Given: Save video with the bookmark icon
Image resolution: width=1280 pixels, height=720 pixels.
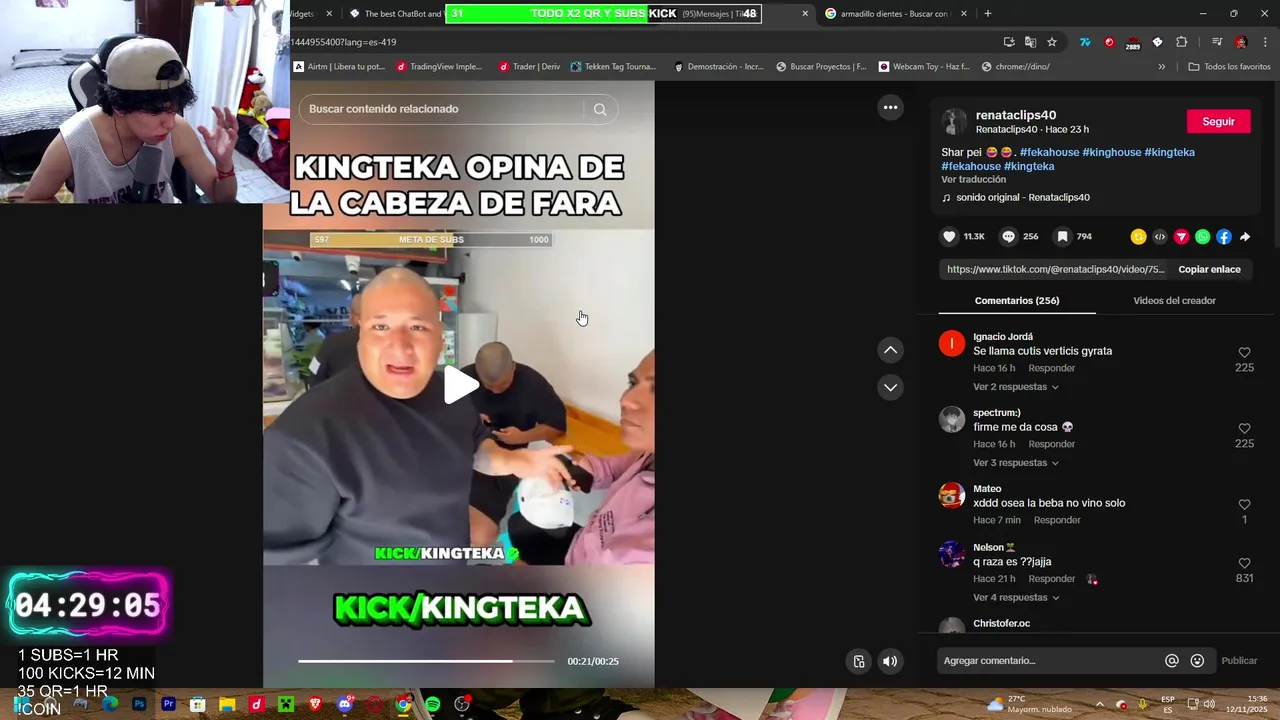Looking at the screenshot, I should click(x=1062, y=237).
